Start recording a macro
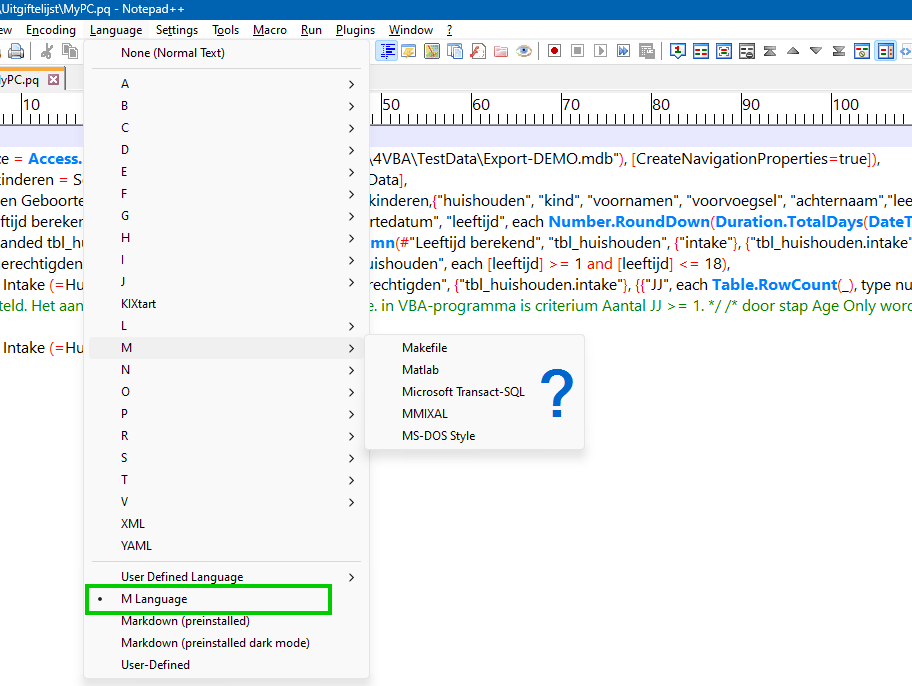This screenshot has height=686, width=912. pos(555,51)
